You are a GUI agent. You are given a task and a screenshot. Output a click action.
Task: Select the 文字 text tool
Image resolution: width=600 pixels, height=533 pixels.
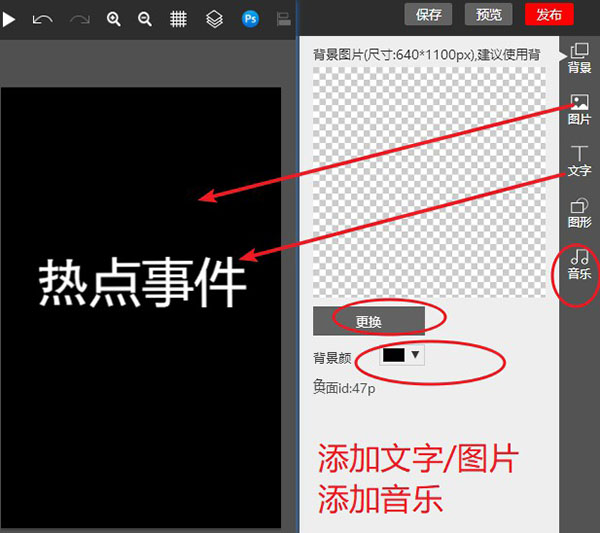579,161
